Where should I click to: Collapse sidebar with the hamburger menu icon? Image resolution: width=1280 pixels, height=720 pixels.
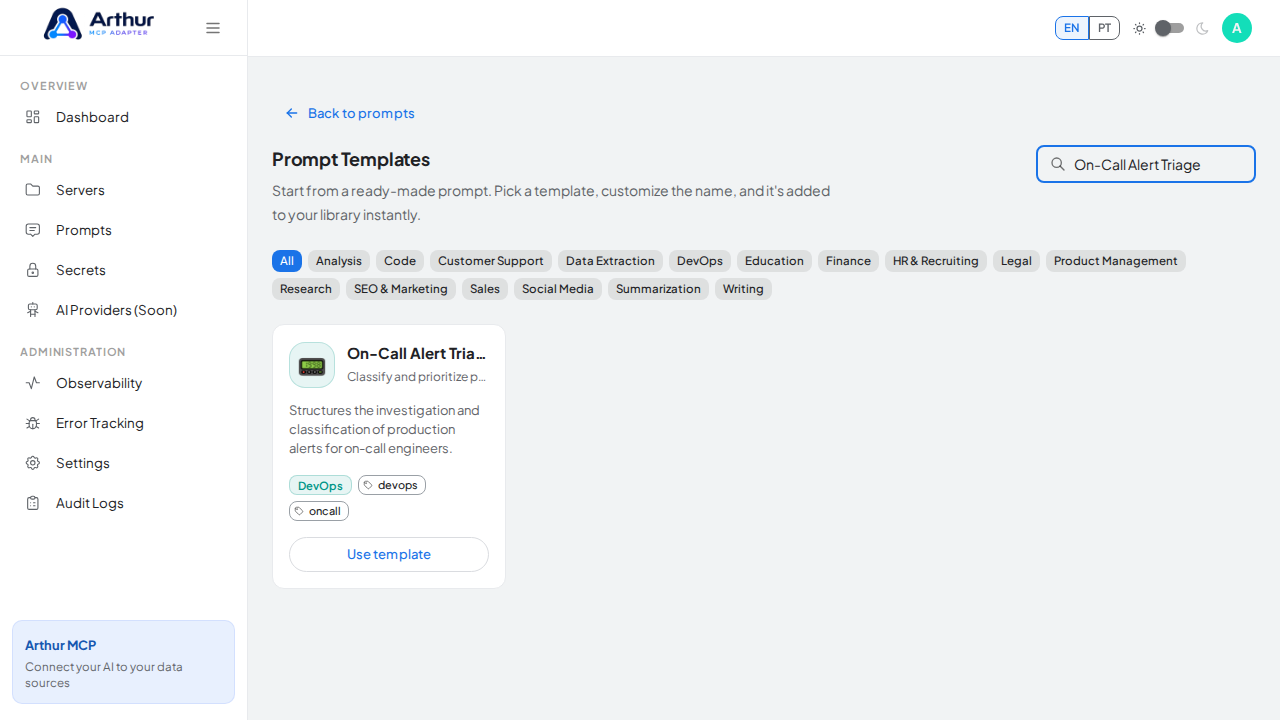(x=213, y=28)
